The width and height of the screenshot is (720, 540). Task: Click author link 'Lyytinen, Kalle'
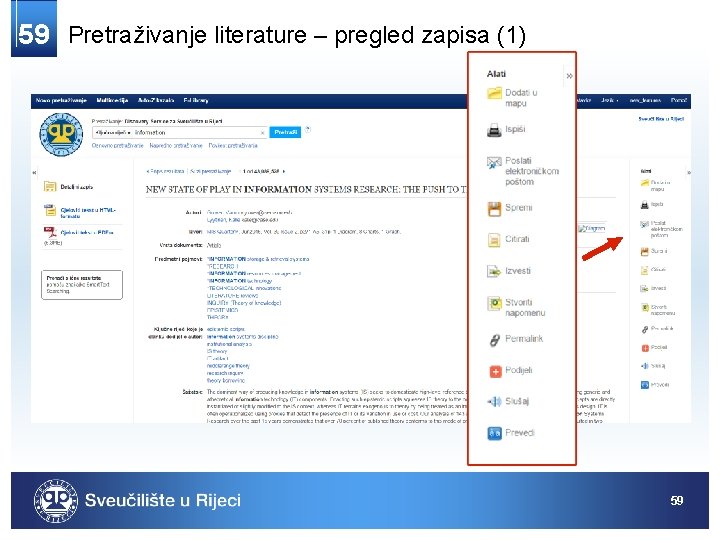tap(222, 220)
